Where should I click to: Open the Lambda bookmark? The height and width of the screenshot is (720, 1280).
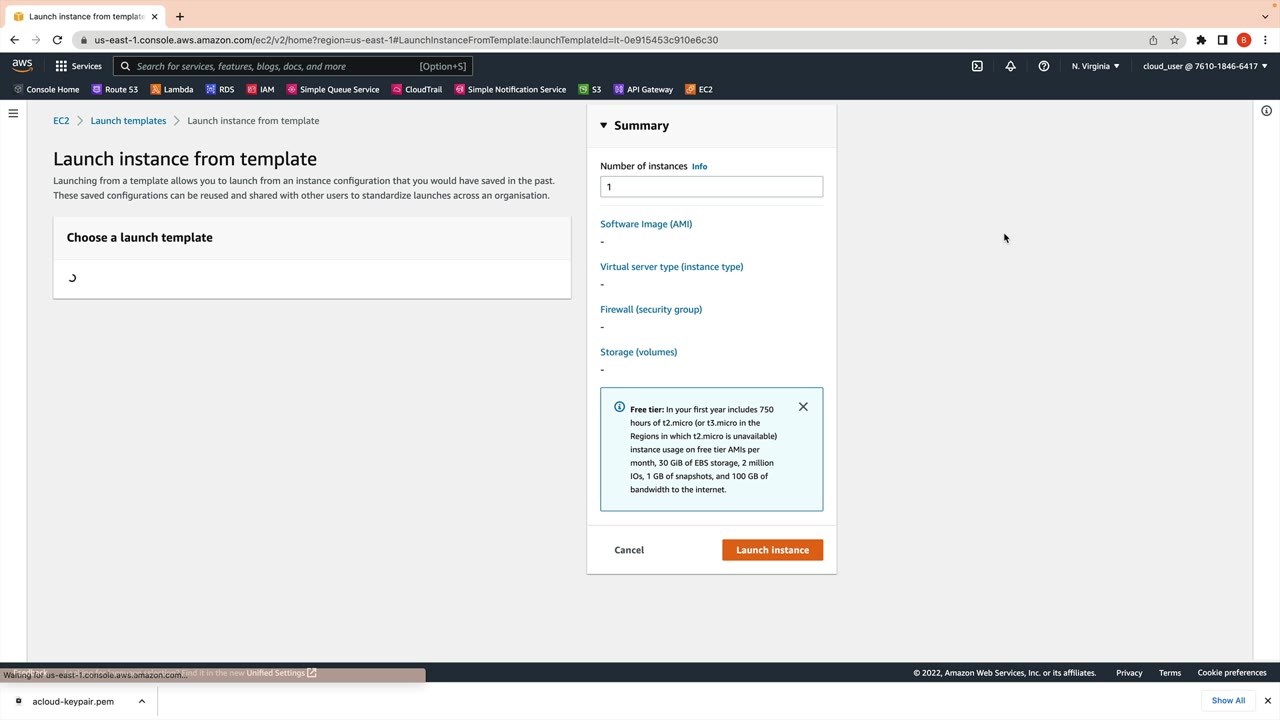[172, 89]
